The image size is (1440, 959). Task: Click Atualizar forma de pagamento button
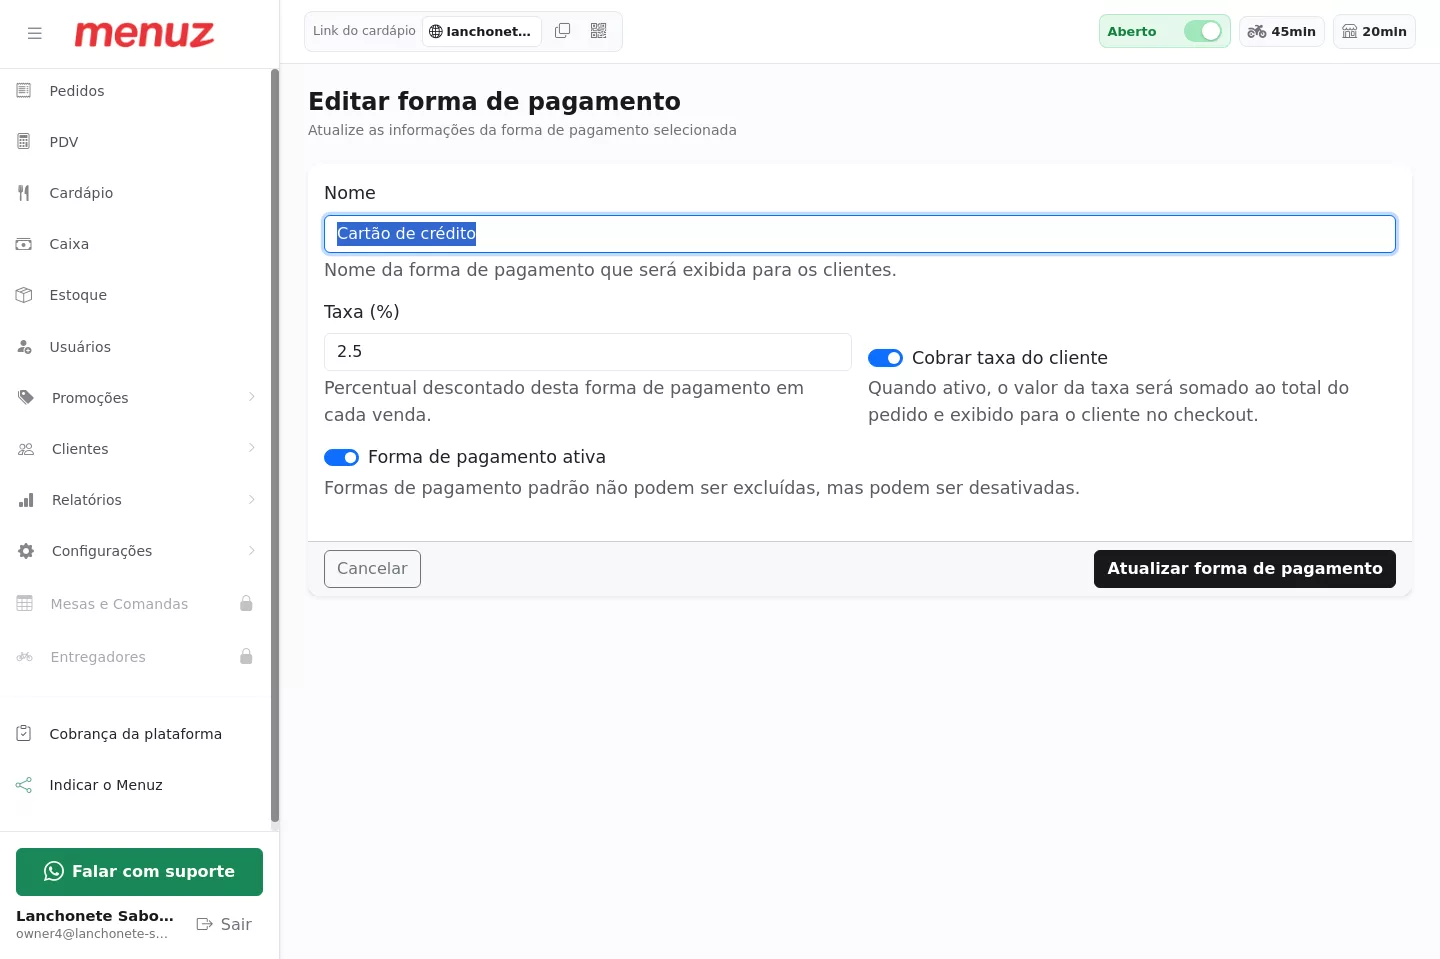click(1244, 569)
